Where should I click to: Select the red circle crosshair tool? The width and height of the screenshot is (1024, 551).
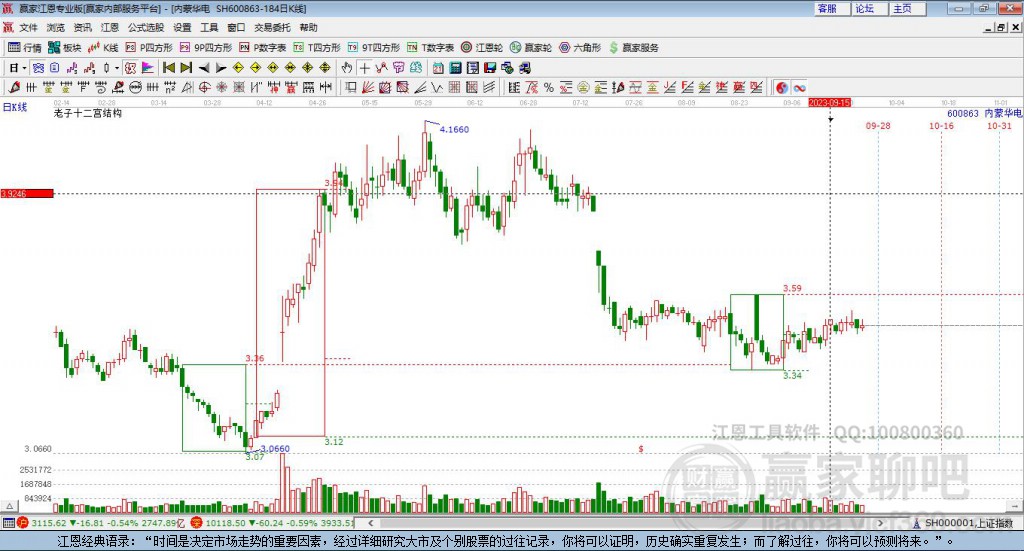click(204, 87)
